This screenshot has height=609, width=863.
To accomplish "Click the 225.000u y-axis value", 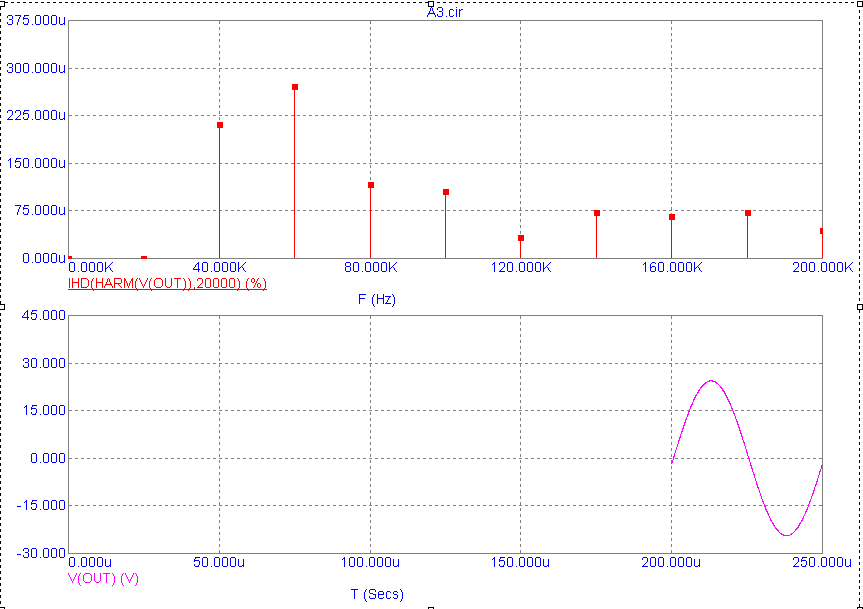I will tap(36, 116).
